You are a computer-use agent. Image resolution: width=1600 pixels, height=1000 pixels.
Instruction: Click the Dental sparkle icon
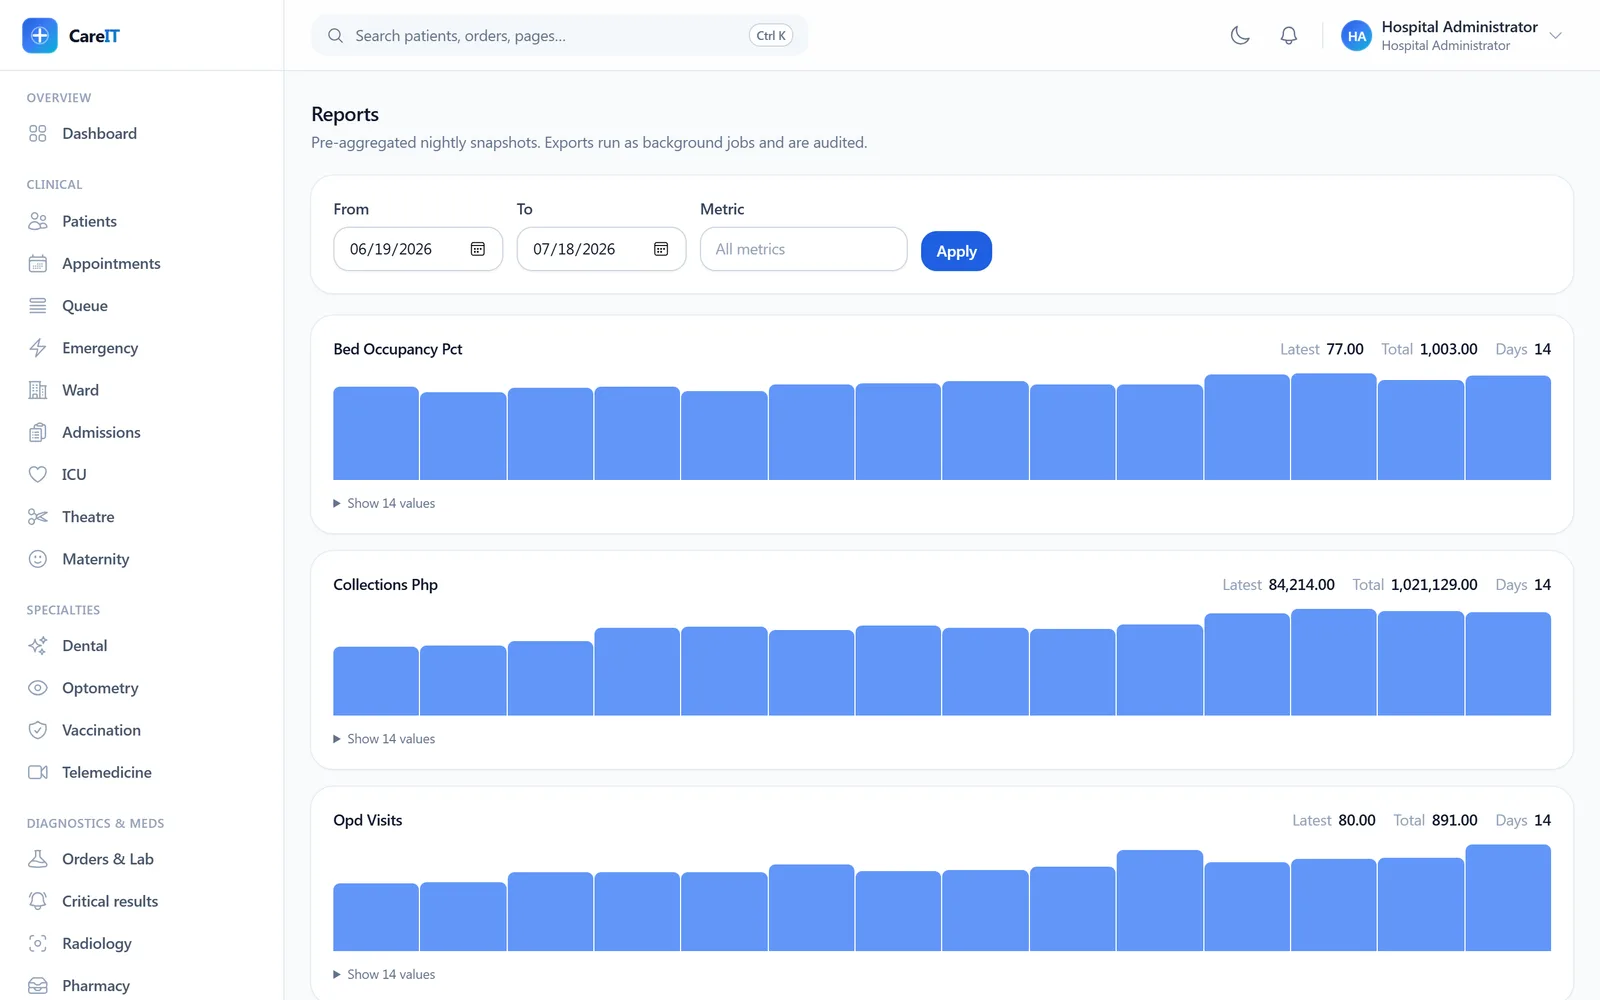pyautogui.click(x=38, y=646)
